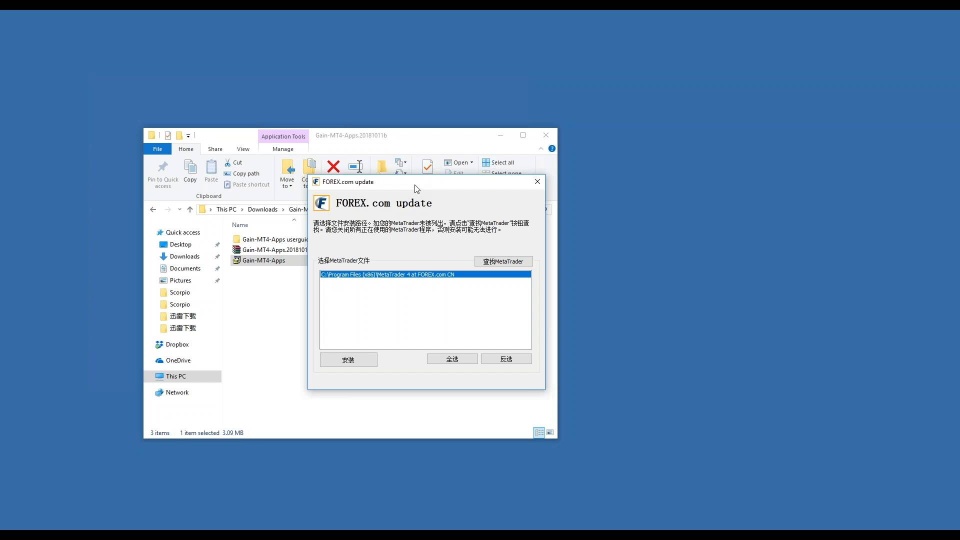
Task: Open the View ribbon tab
Action: (x=243, y=149)
